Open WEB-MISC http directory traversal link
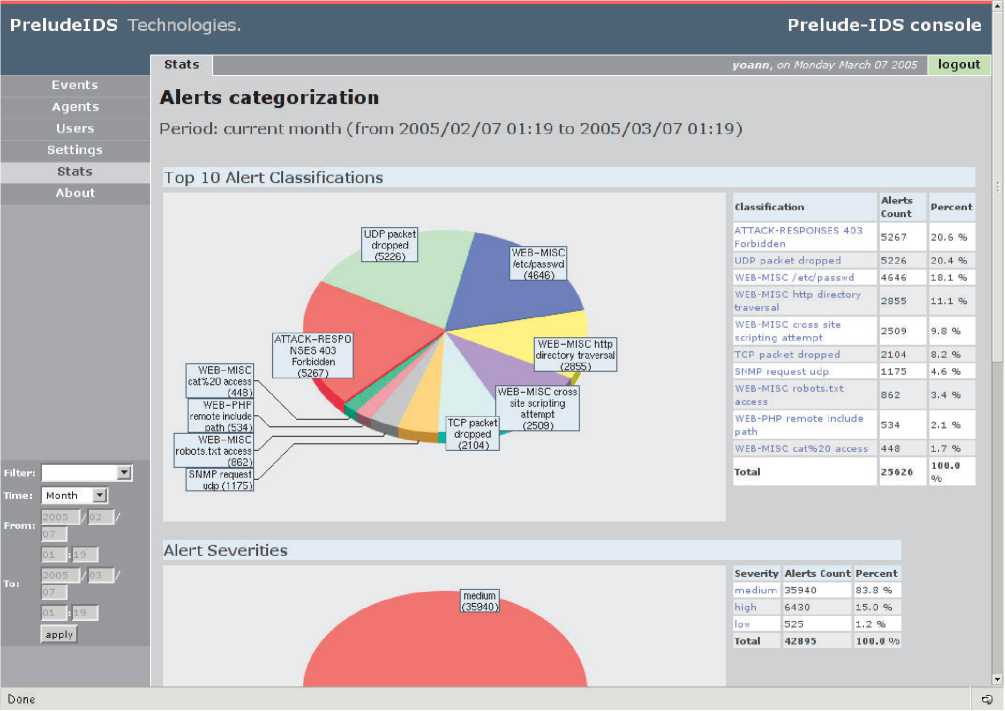The width and height of the screenshot is (1005, 711). [x=797, y=301]
